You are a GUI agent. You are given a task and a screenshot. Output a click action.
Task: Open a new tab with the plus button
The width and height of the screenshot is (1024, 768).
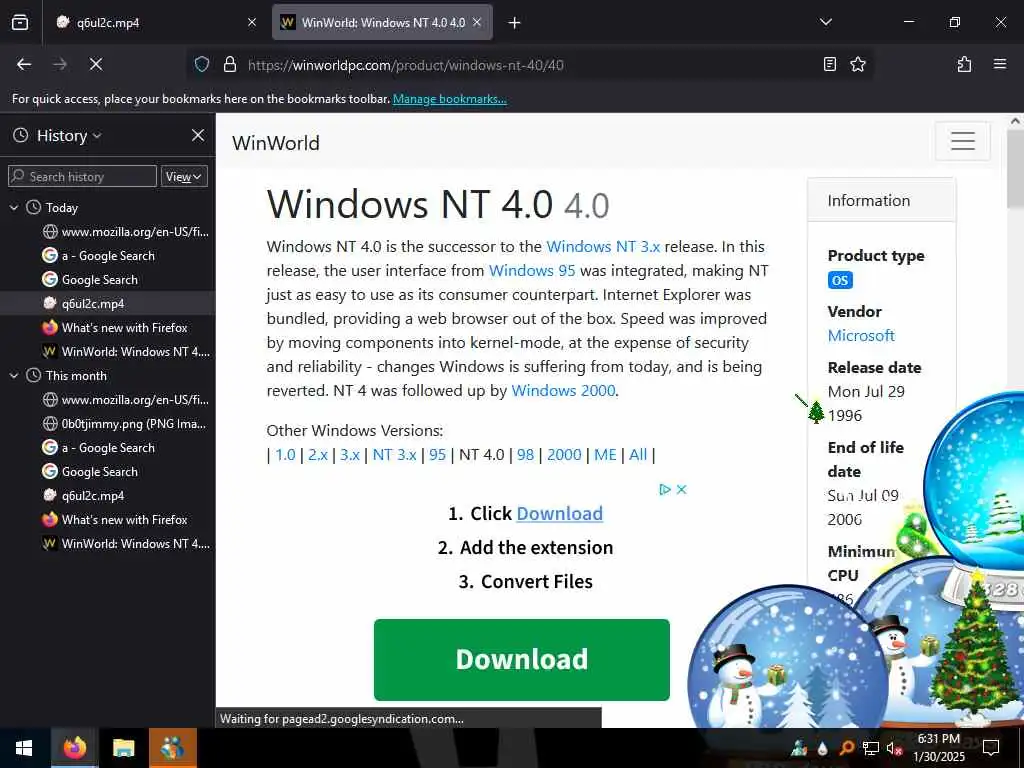click(x=515, y=23)
